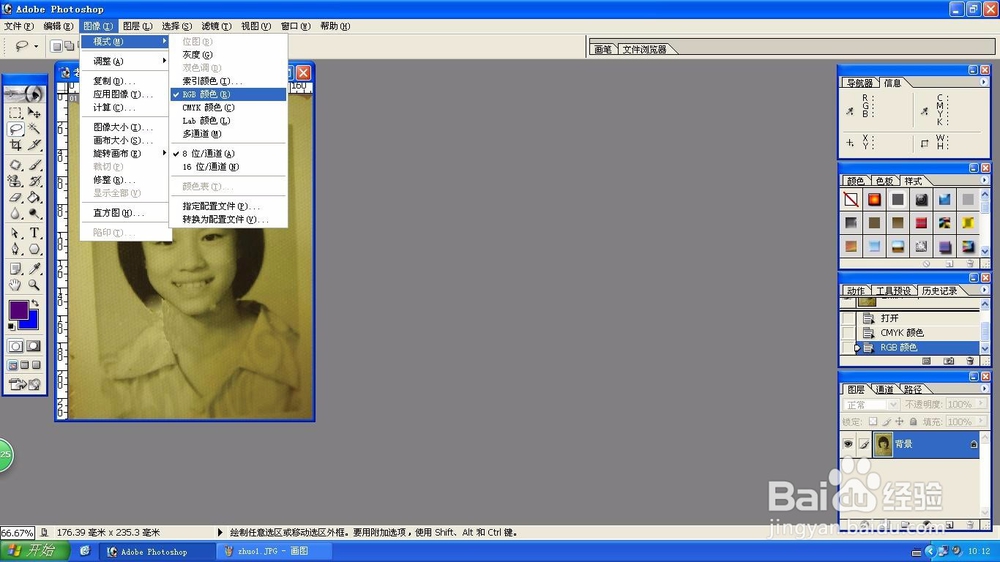Image resolution: width=1000 pixels, height=562 pixels.
Task: Select the Brush tool
Action: pyautogui.click(x=34, y=165)
